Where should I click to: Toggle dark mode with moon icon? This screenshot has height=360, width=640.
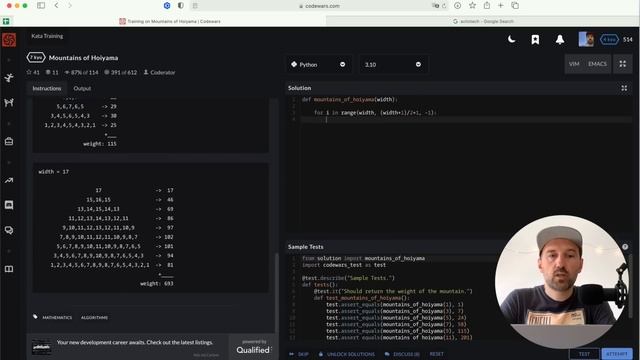coord(511,39)
